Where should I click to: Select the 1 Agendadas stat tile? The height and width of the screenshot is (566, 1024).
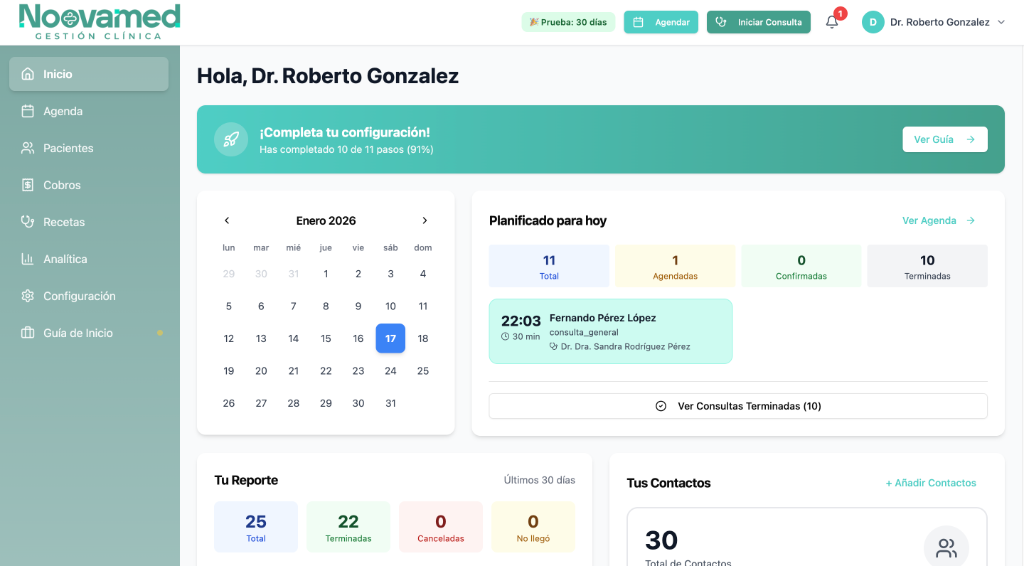click(675, 266)
